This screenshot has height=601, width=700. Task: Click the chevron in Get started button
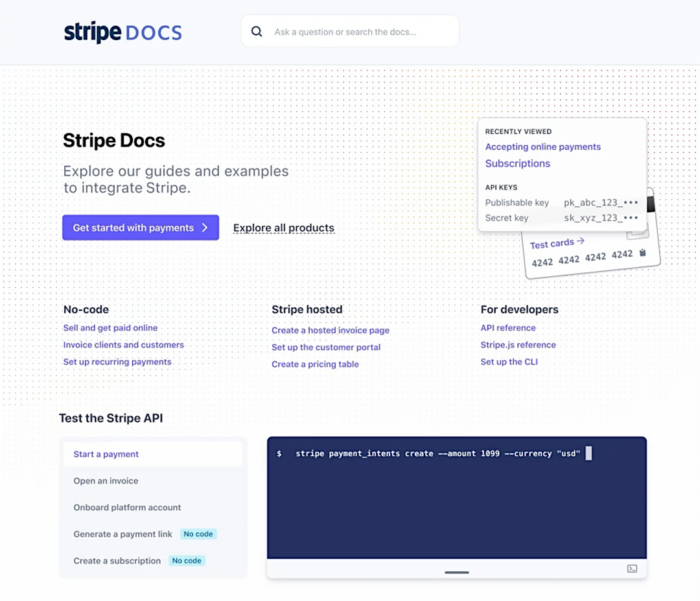[205, 228]
